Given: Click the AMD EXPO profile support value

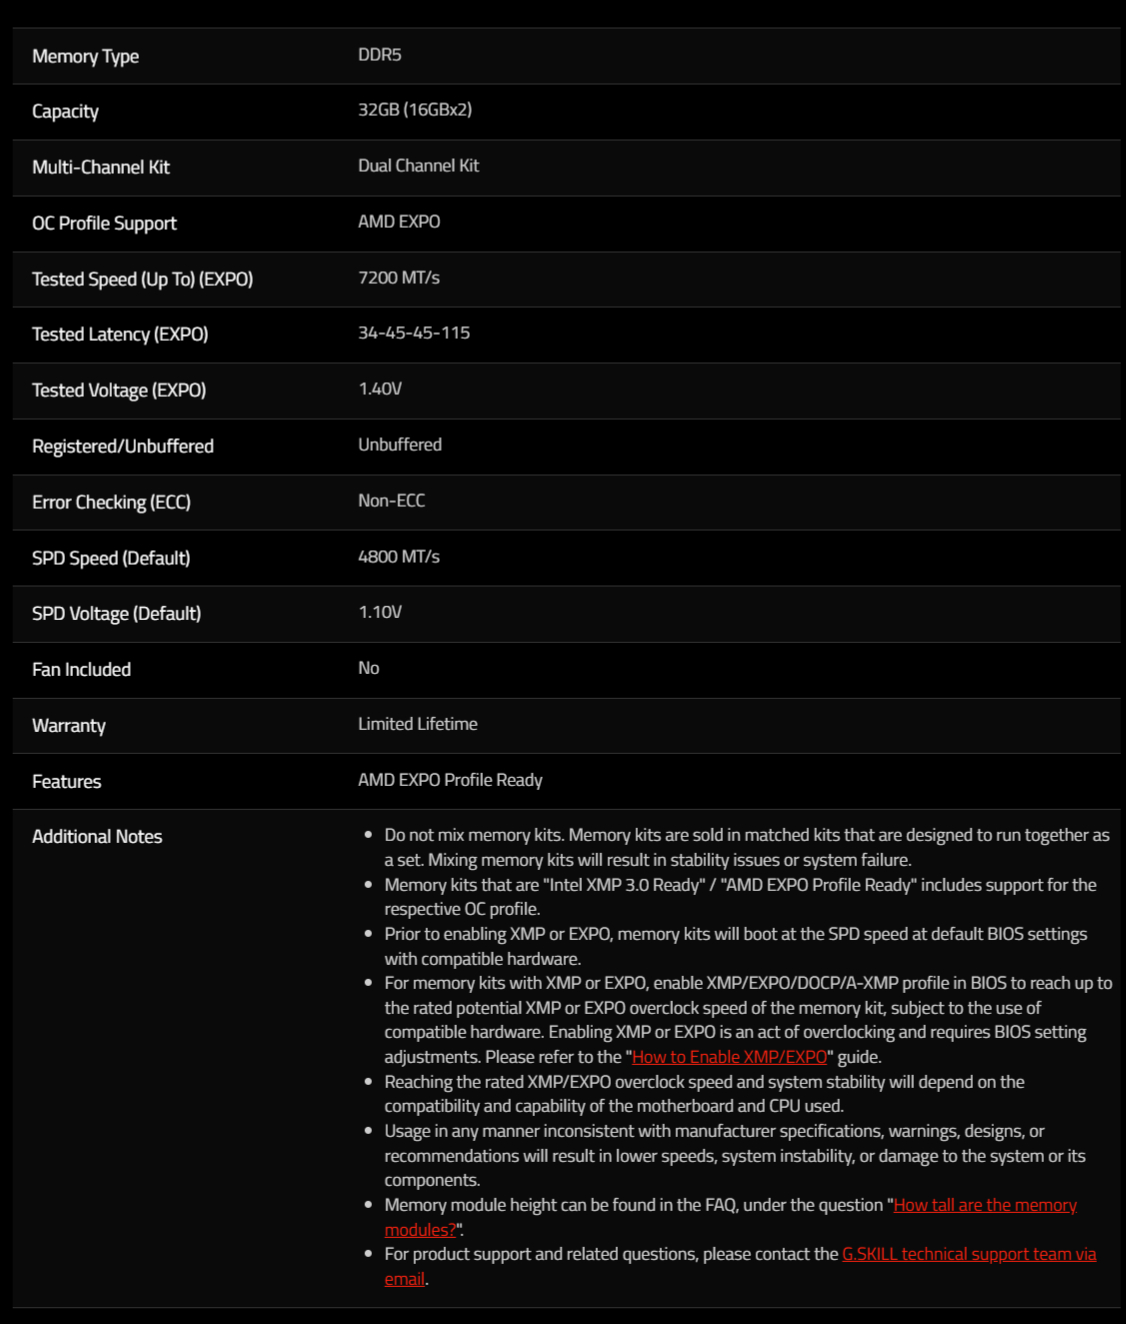Looking at the screenshot, I should (x=399, y=222).
